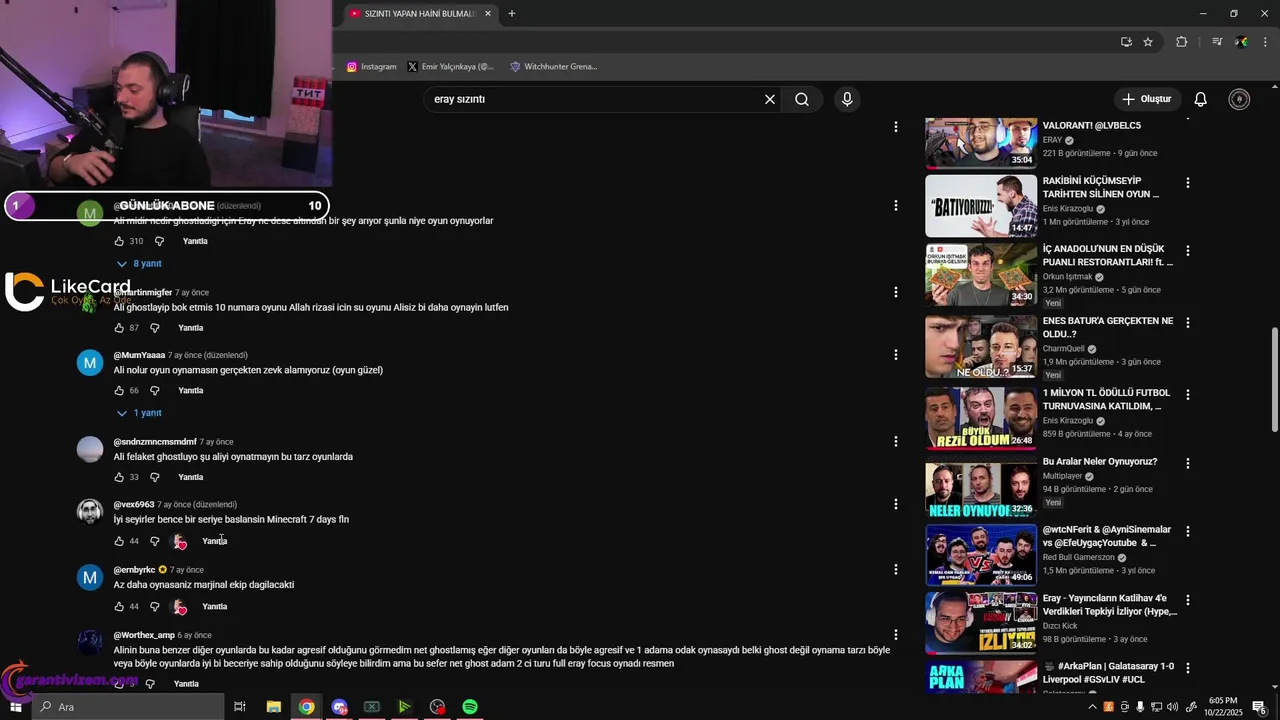The height and width of the screenshot is (720, 1280).
Task: Open 'İÇ ANADOLU'NUN EN DÜŞÜK PUANLI RESTORANTLARI' video title
Action: point(1108,255)
